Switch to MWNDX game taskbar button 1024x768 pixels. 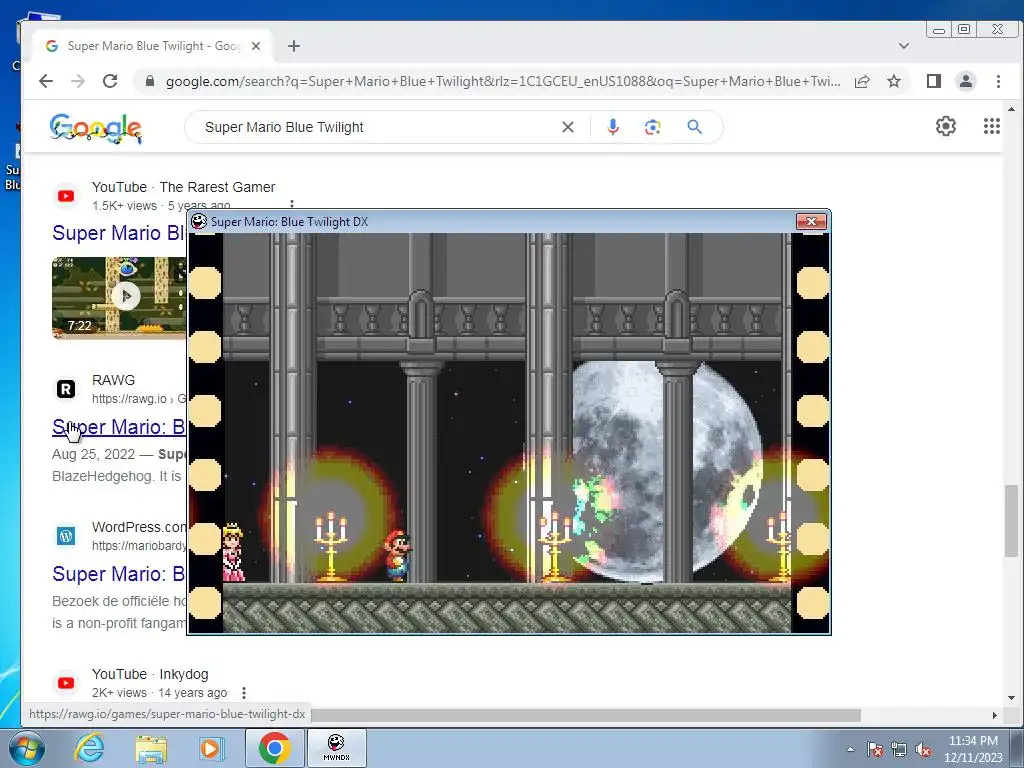coord(336,748)
